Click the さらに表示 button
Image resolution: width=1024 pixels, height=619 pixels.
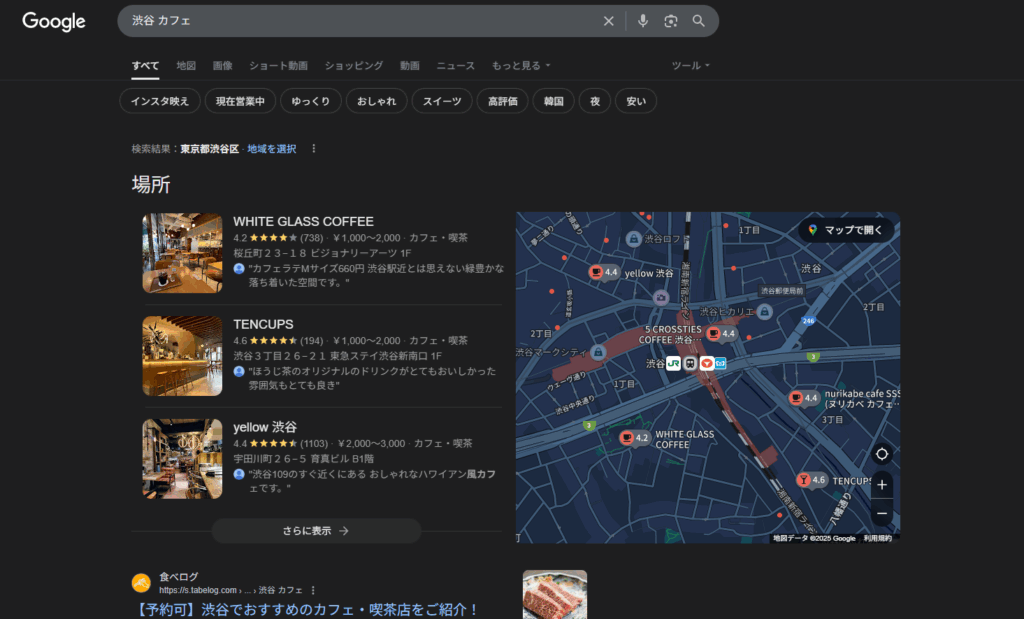(x=316, y=531)
